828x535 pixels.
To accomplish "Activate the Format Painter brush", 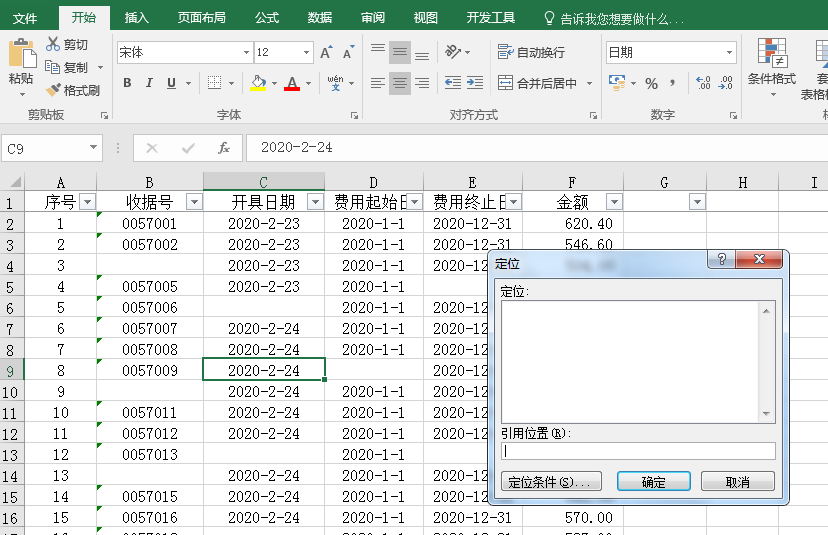I will click(73, 90).
